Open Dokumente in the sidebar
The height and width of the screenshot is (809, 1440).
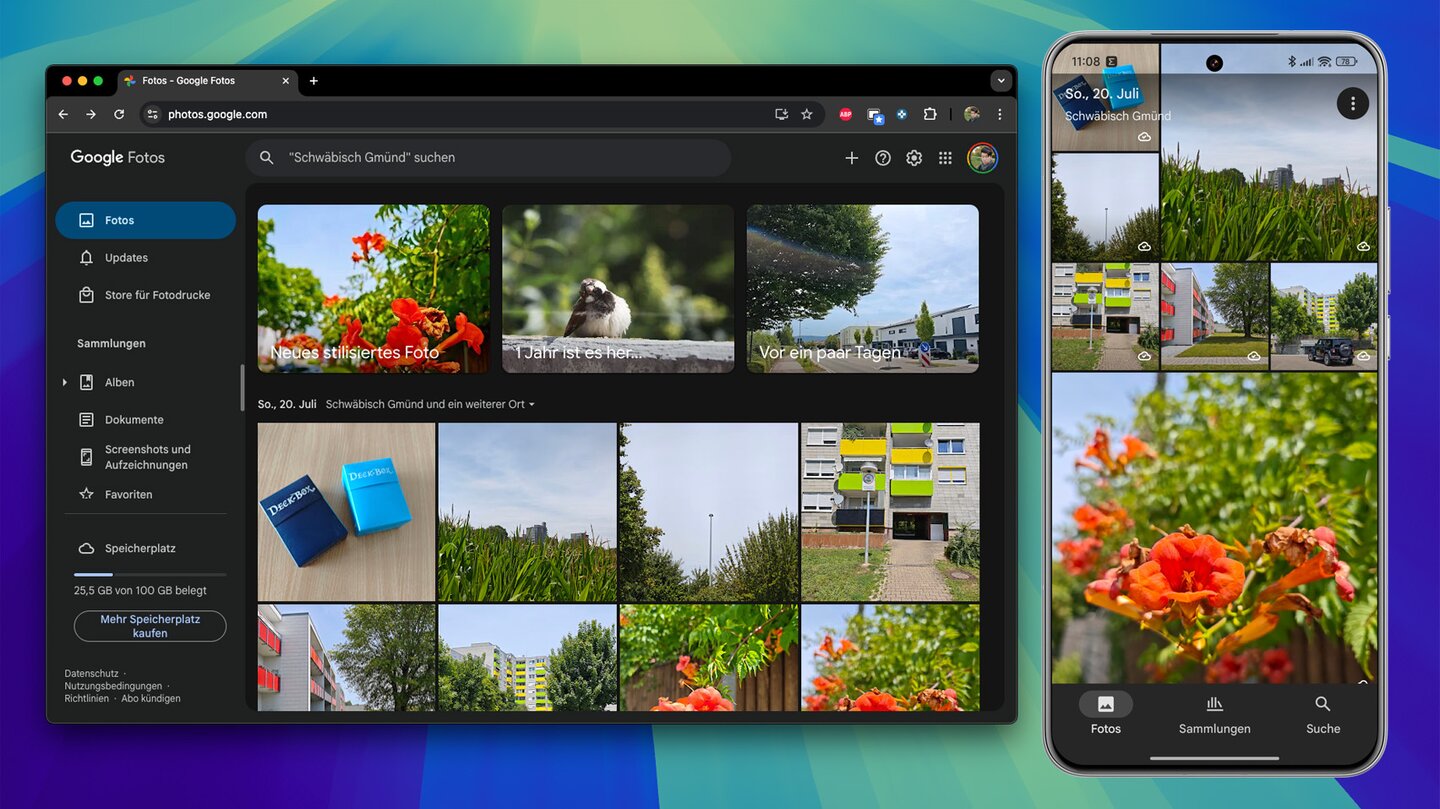(145, 420)
